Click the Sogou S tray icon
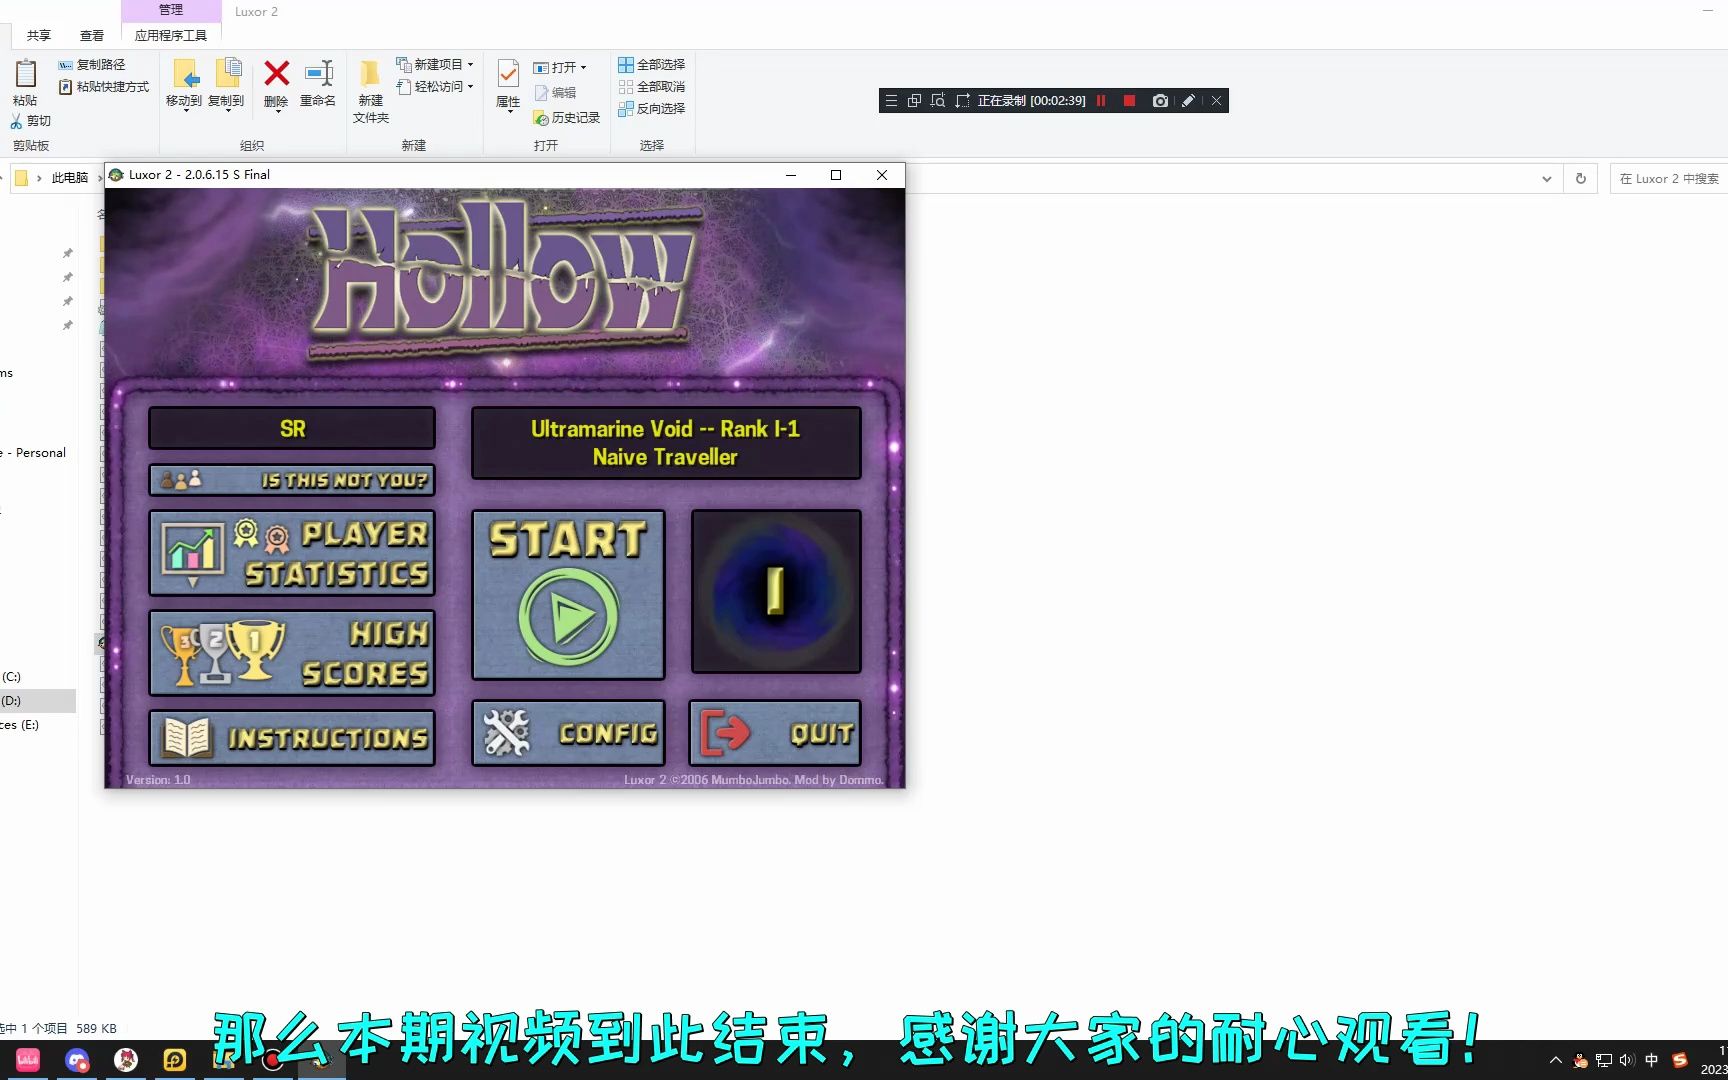Screen dimensions: 1728x1080 [1680, 1060]
